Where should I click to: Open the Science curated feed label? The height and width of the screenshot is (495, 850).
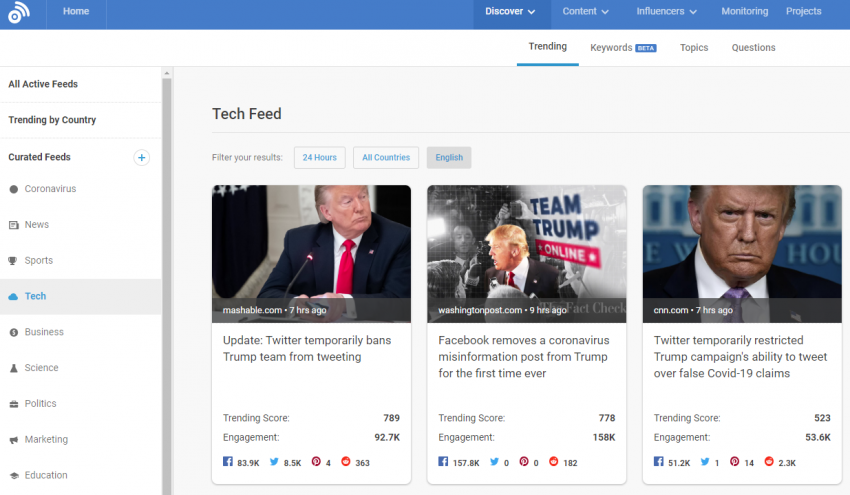click(41, 368)
